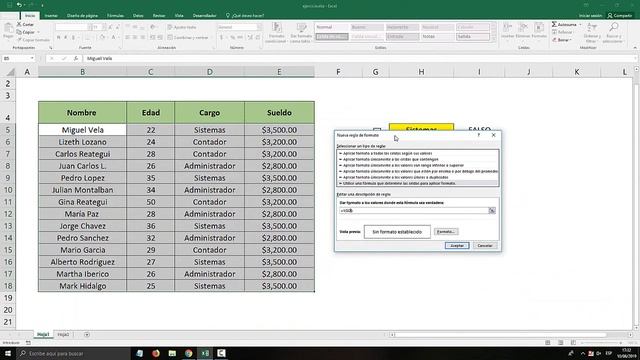Click the insert function fx icon
This screenshot has width=640, height=360.
tap(76, 58)
